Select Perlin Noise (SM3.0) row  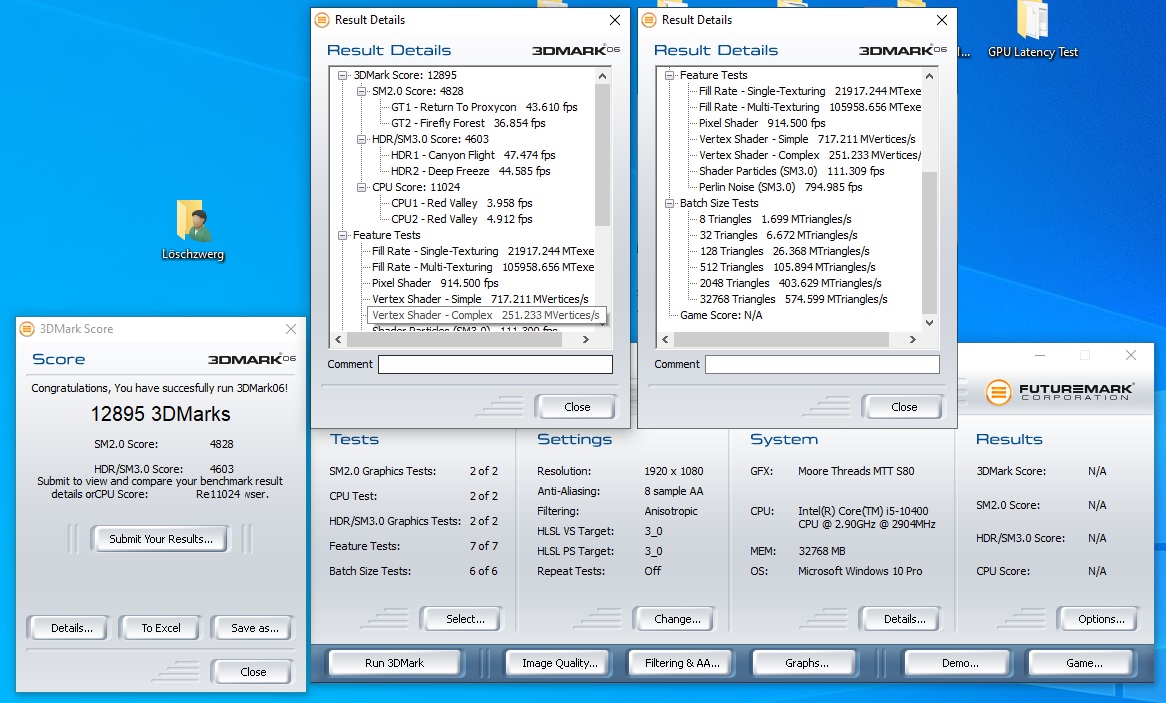[780, 187]
